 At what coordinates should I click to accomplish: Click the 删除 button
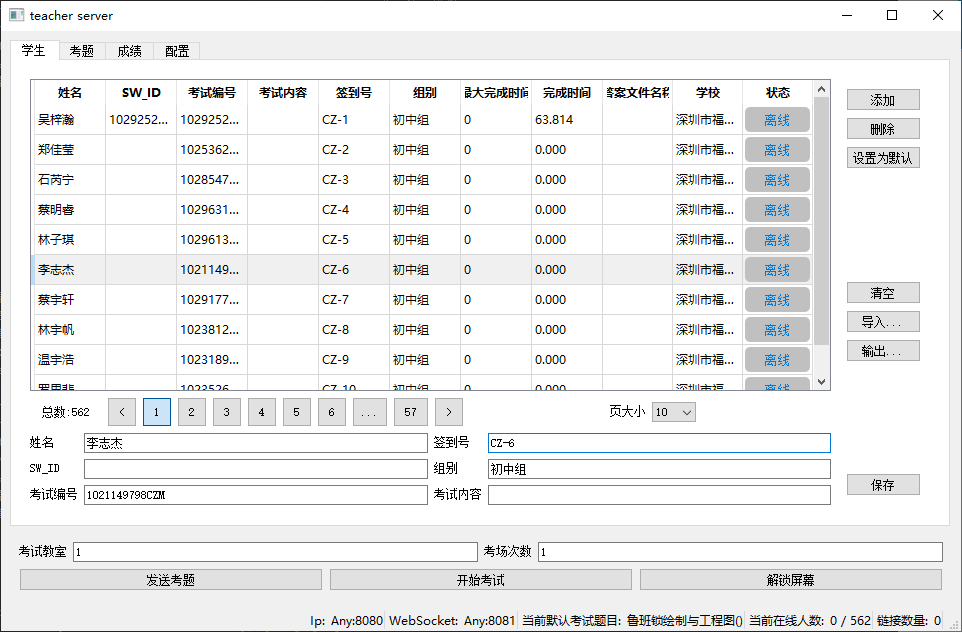(x=882, y=129)
